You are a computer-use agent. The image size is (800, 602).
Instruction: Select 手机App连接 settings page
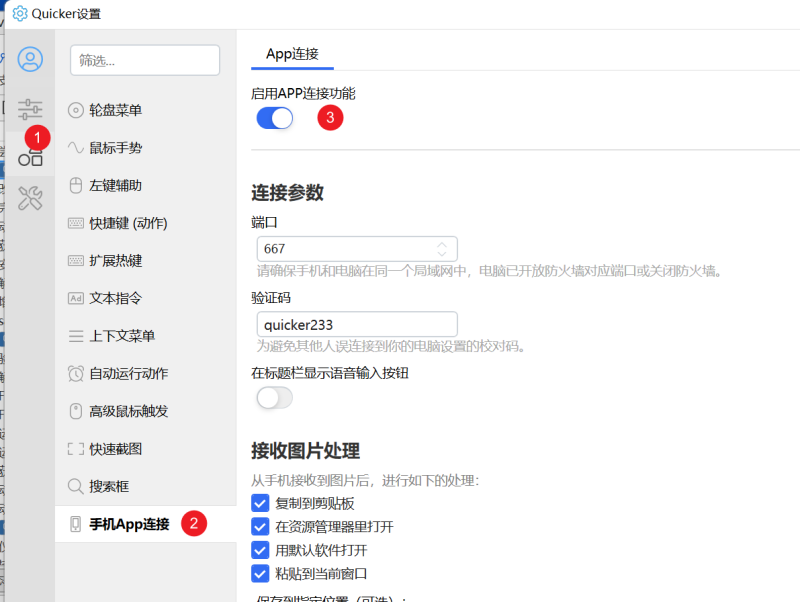pos(145,524)
